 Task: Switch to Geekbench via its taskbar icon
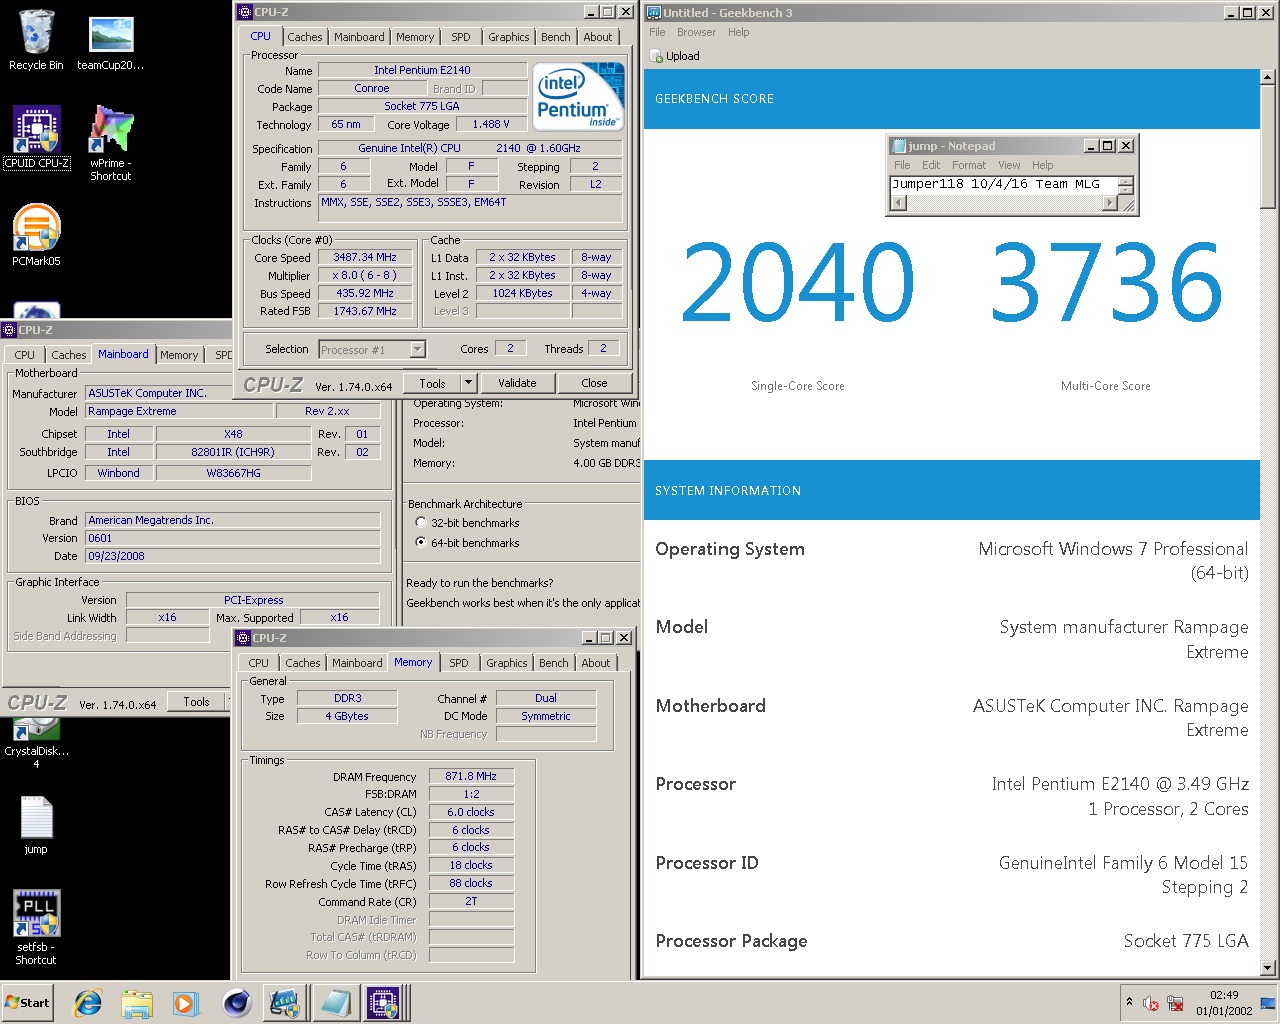pos(285,1003)
